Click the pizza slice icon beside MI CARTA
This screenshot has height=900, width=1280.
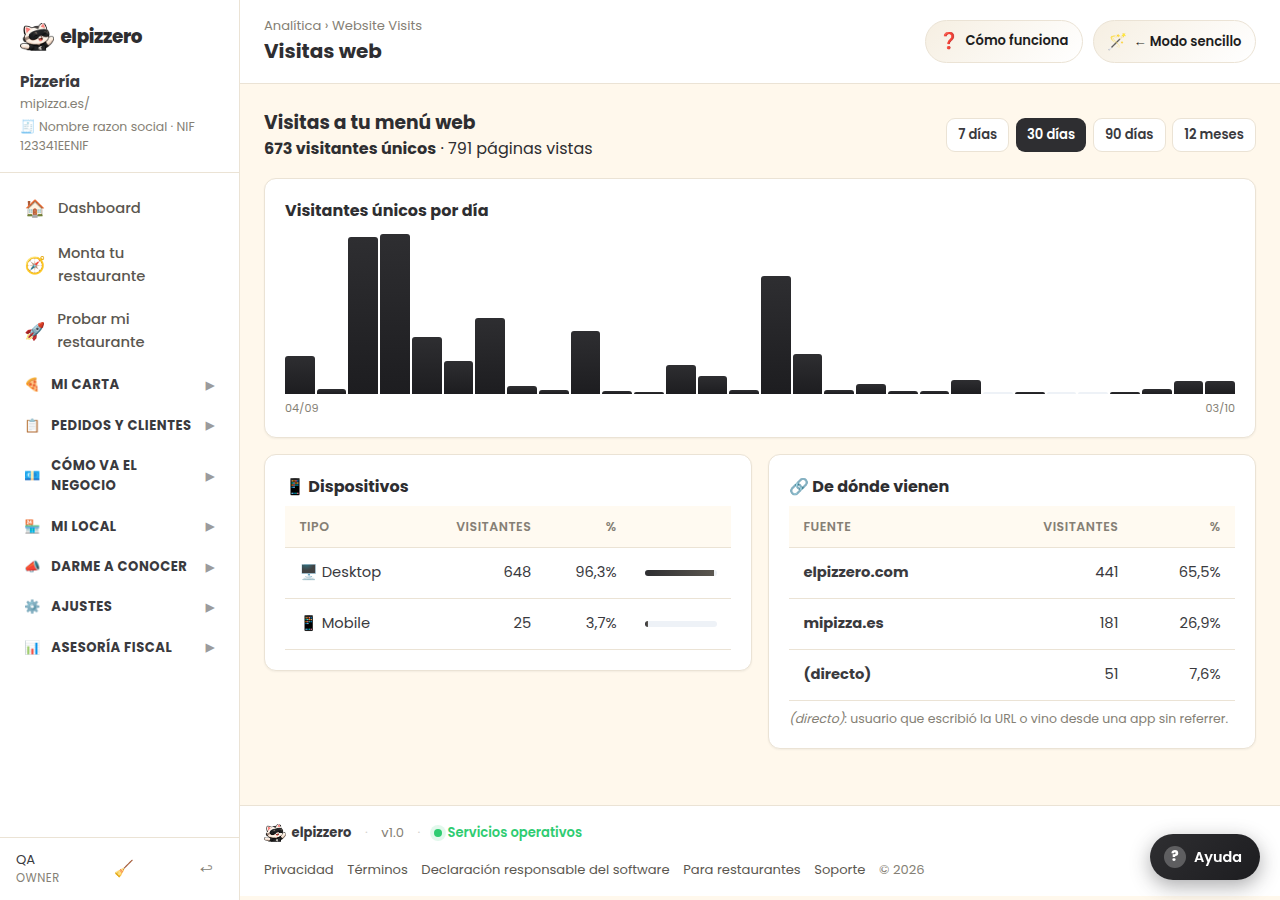[32, 384]
